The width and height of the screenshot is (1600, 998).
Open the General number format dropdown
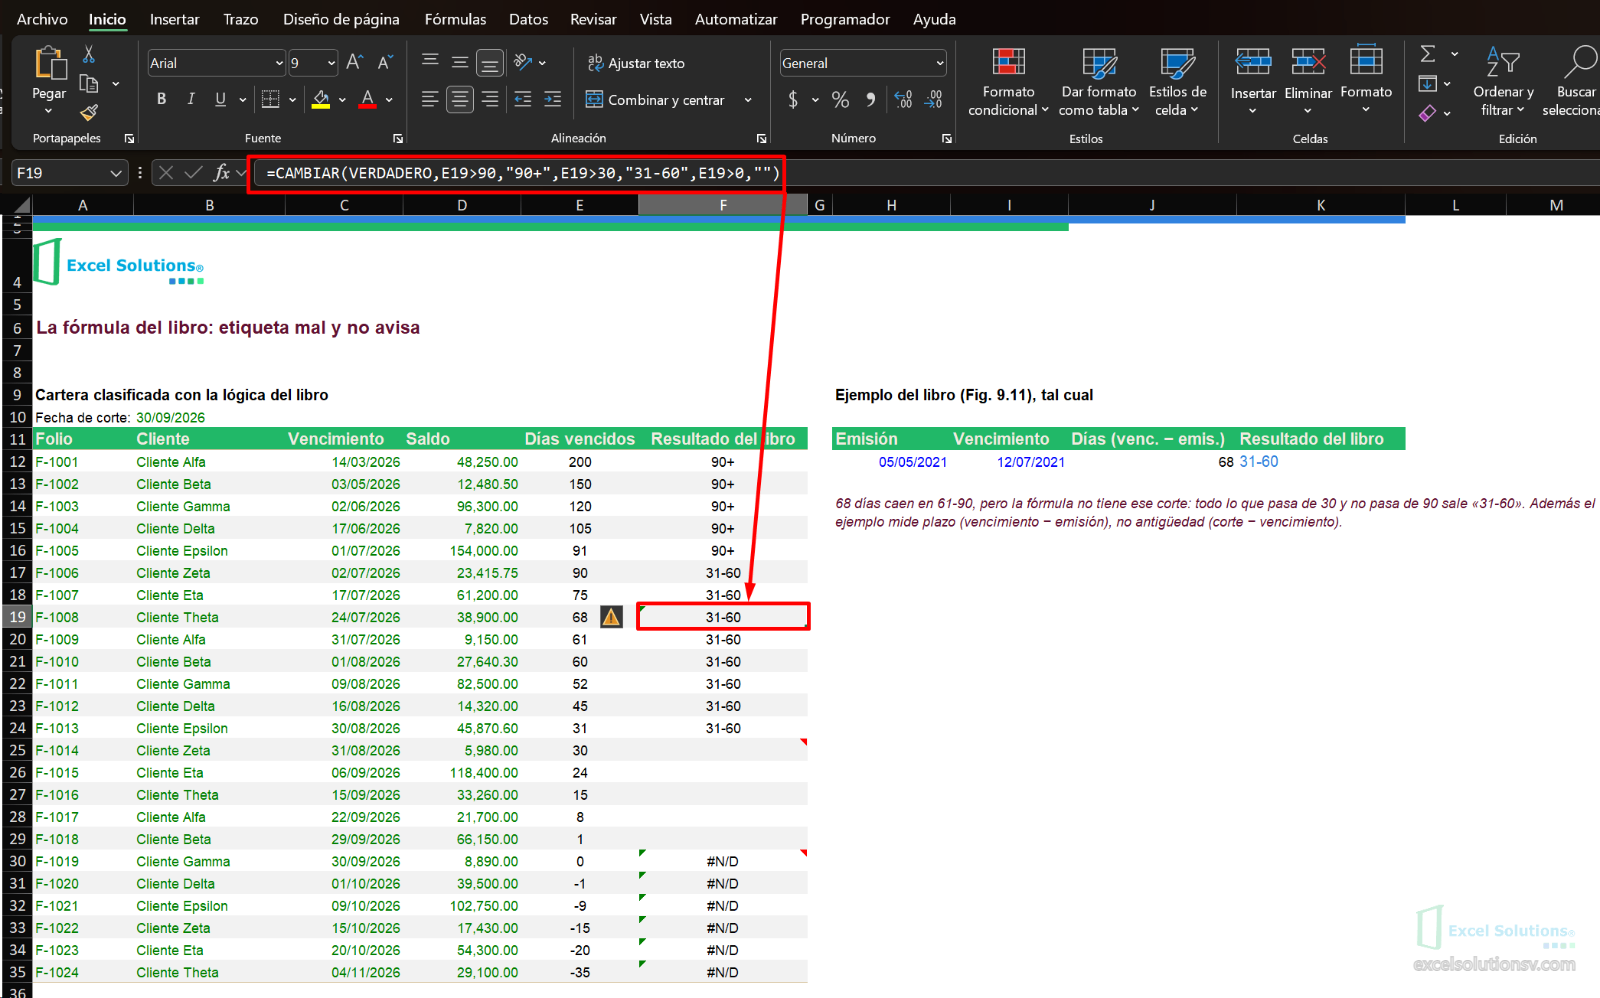(940, 63)
